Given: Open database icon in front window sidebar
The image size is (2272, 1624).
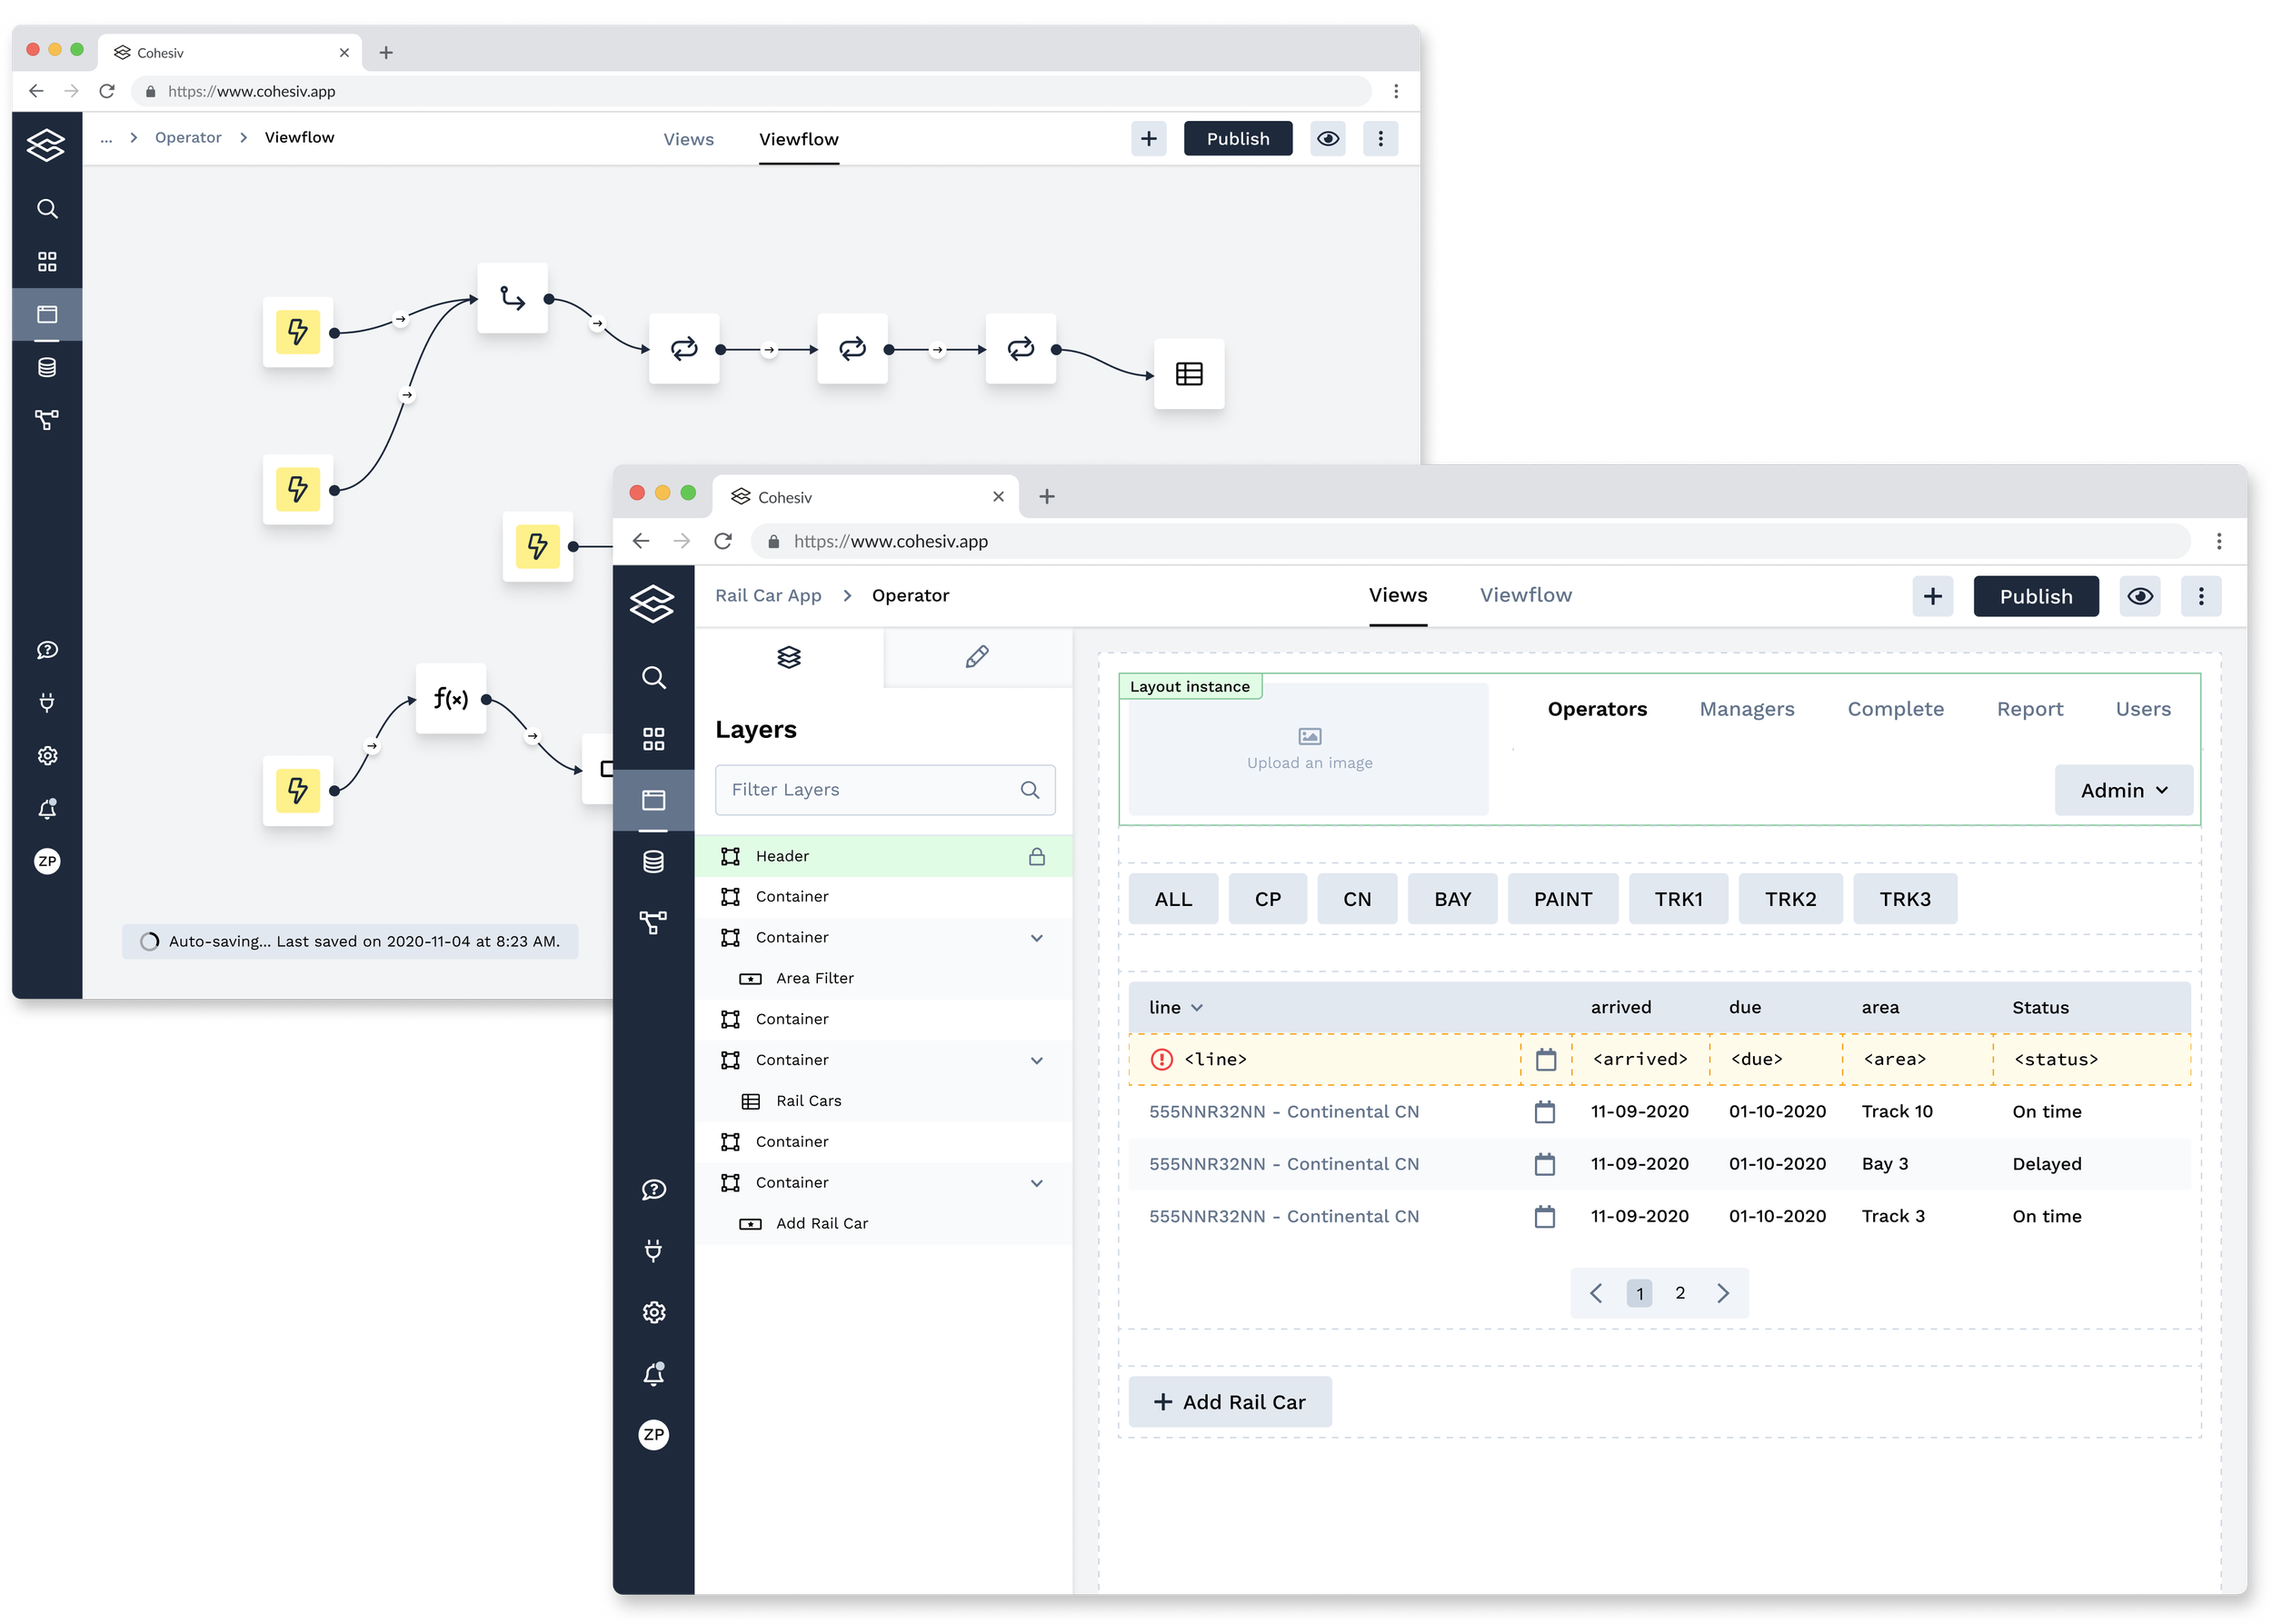Looking at the screenshot, I should pyautogui.click(x=653, y=861).
